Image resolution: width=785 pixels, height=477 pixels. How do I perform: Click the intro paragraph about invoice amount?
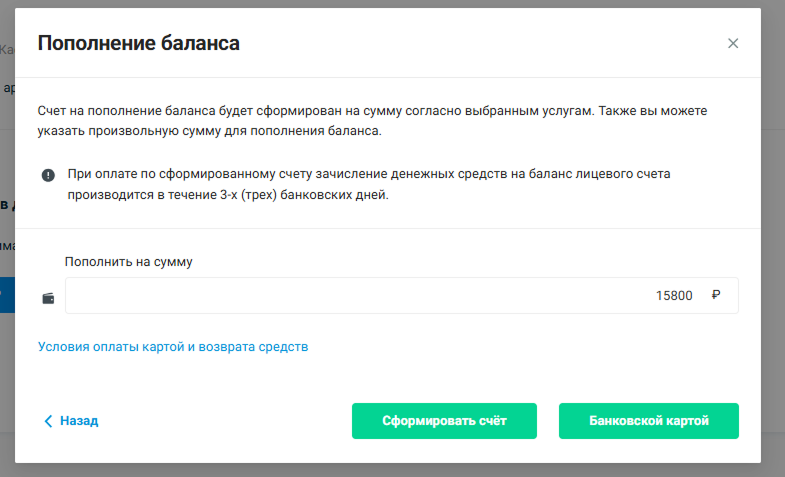point(372,121)
